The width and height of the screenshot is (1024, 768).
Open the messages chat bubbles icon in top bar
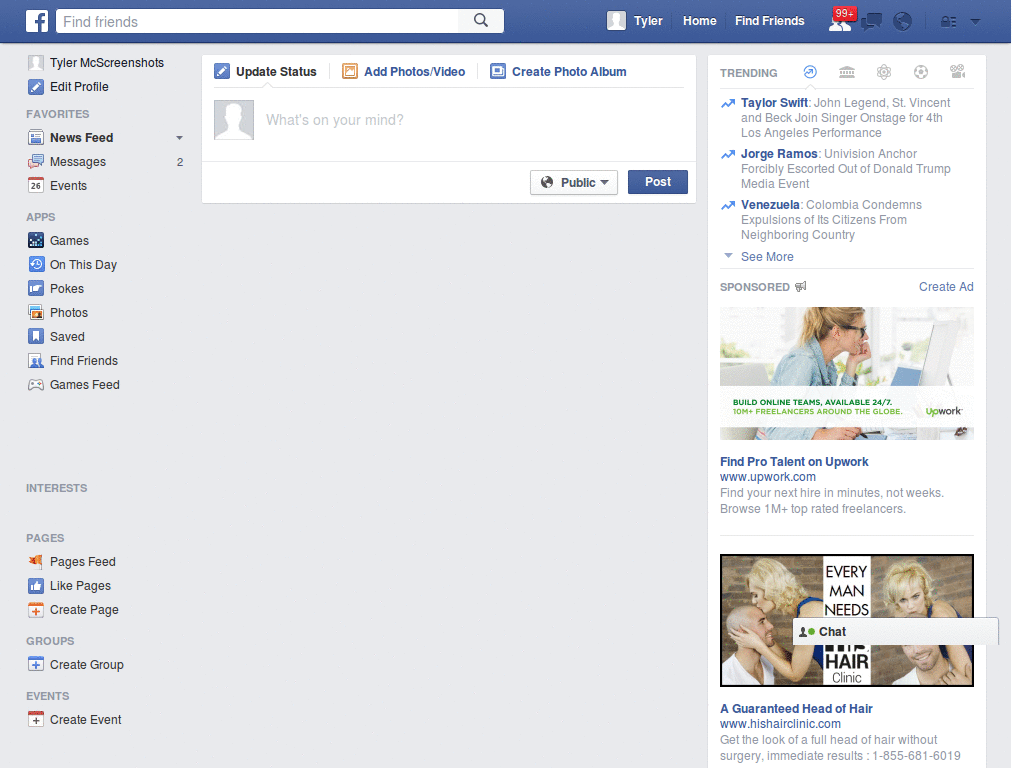tap(871, 22)
